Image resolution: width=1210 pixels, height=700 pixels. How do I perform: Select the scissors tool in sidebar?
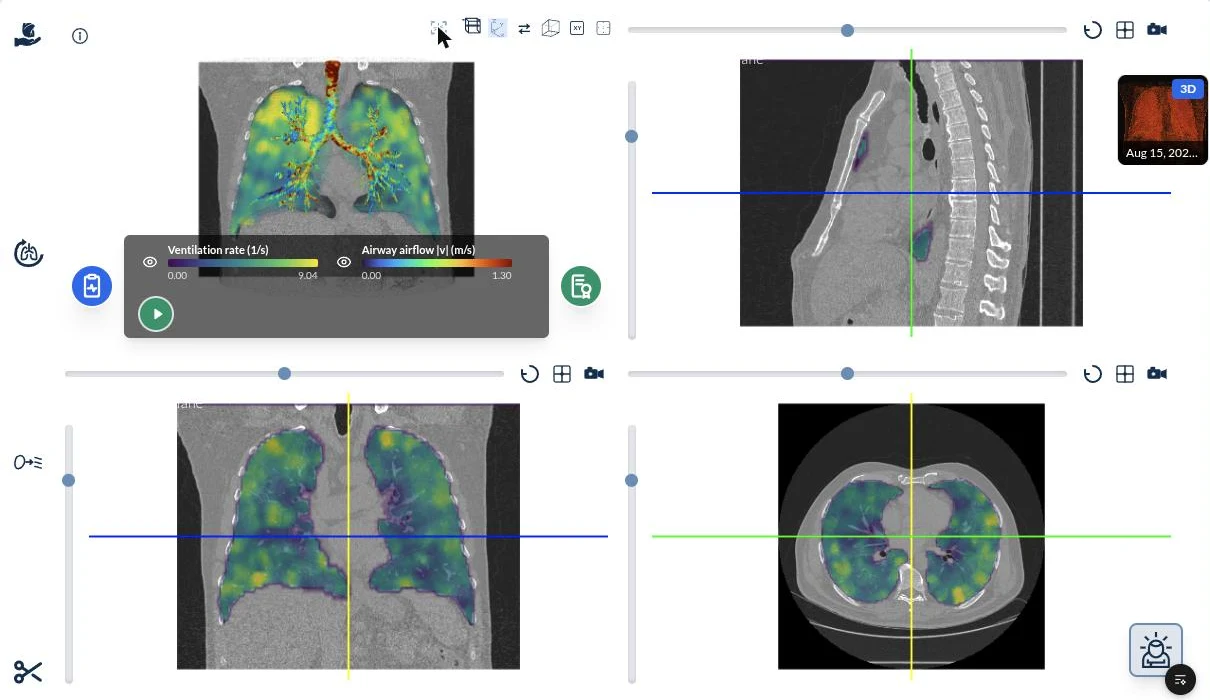(x=28, y=672)
